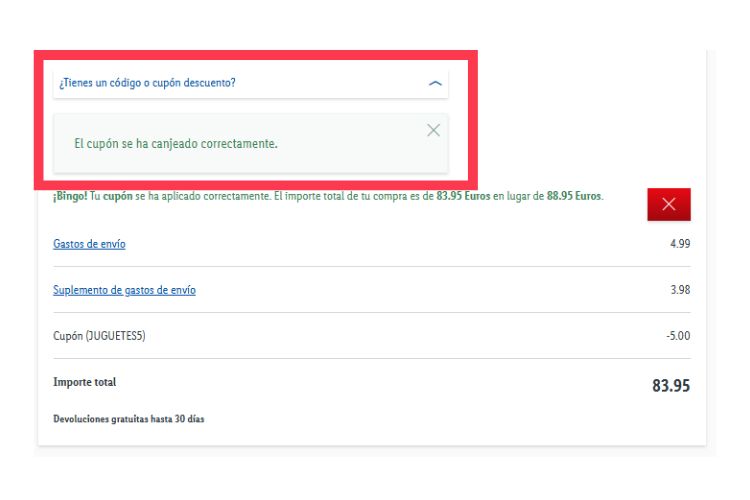Click the 'El cupón se ha canjeado correctamente' message
Viewport: 750px width, 500px height.
[x=176, y=144]
